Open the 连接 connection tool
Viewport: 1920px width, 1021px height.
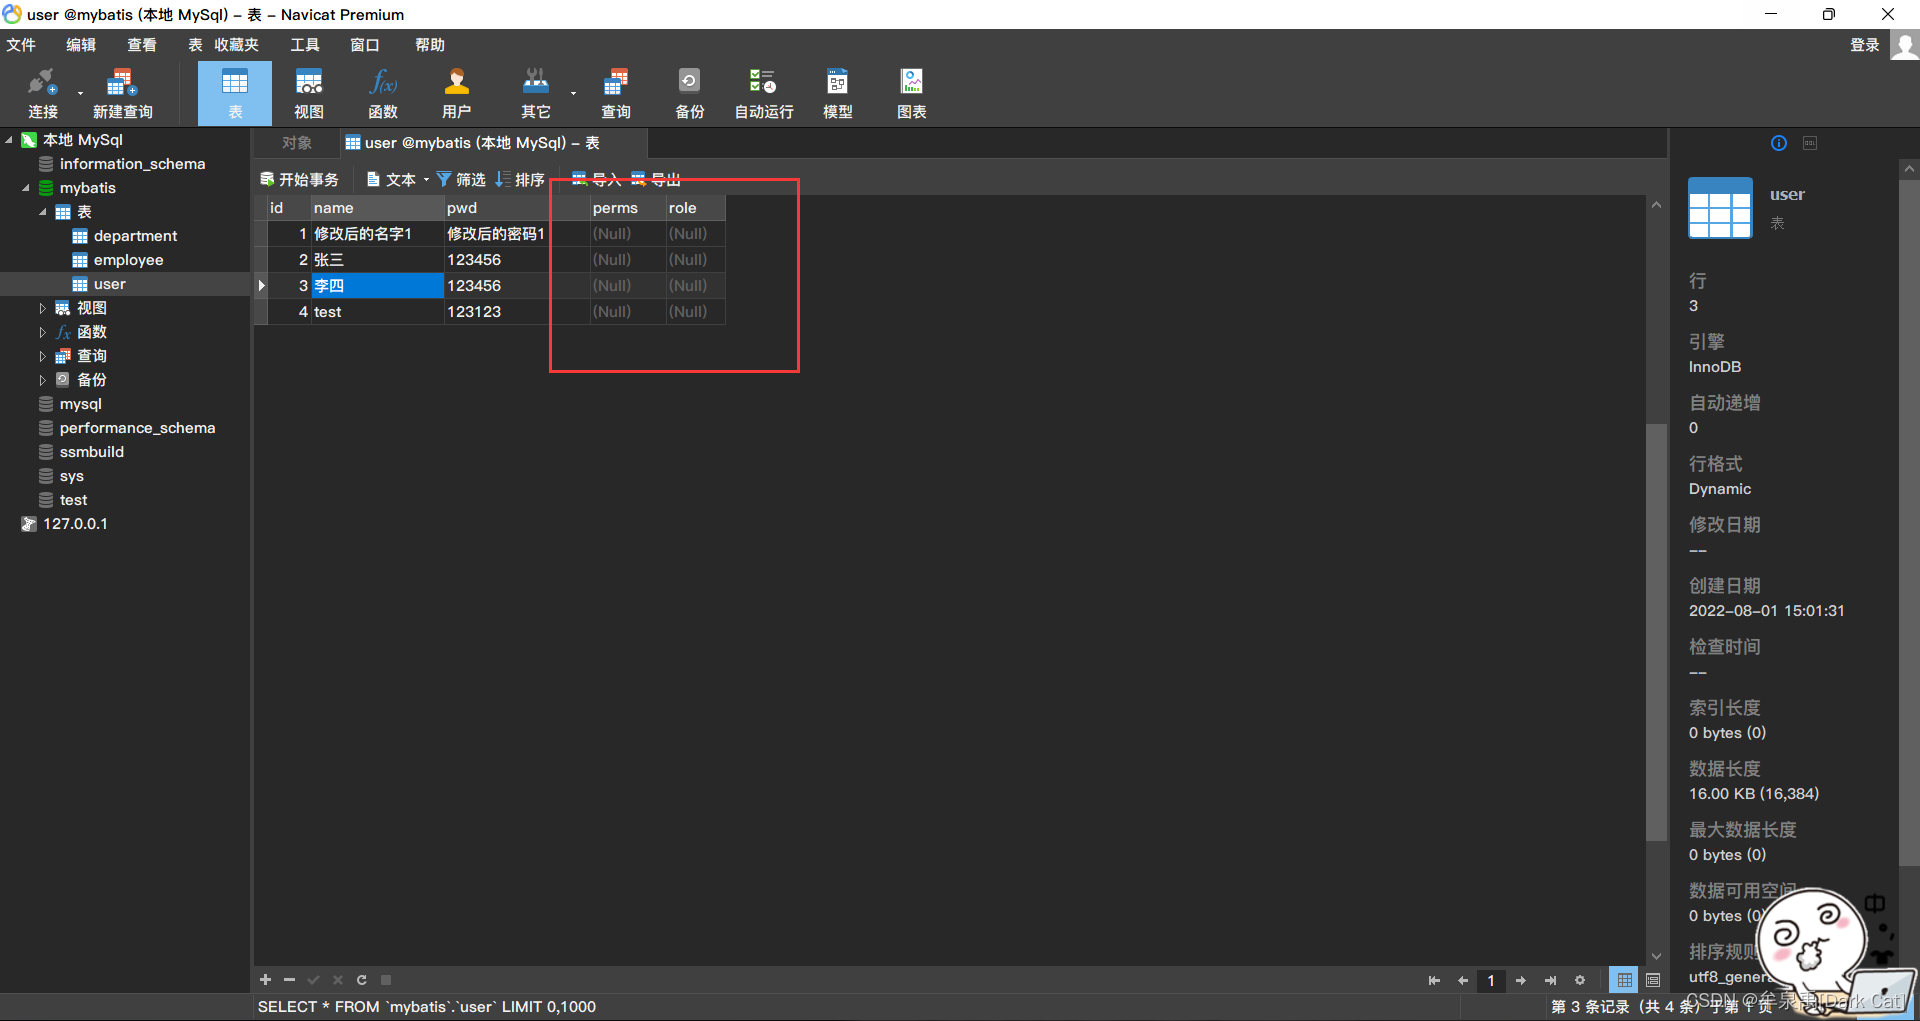[43, 93]
